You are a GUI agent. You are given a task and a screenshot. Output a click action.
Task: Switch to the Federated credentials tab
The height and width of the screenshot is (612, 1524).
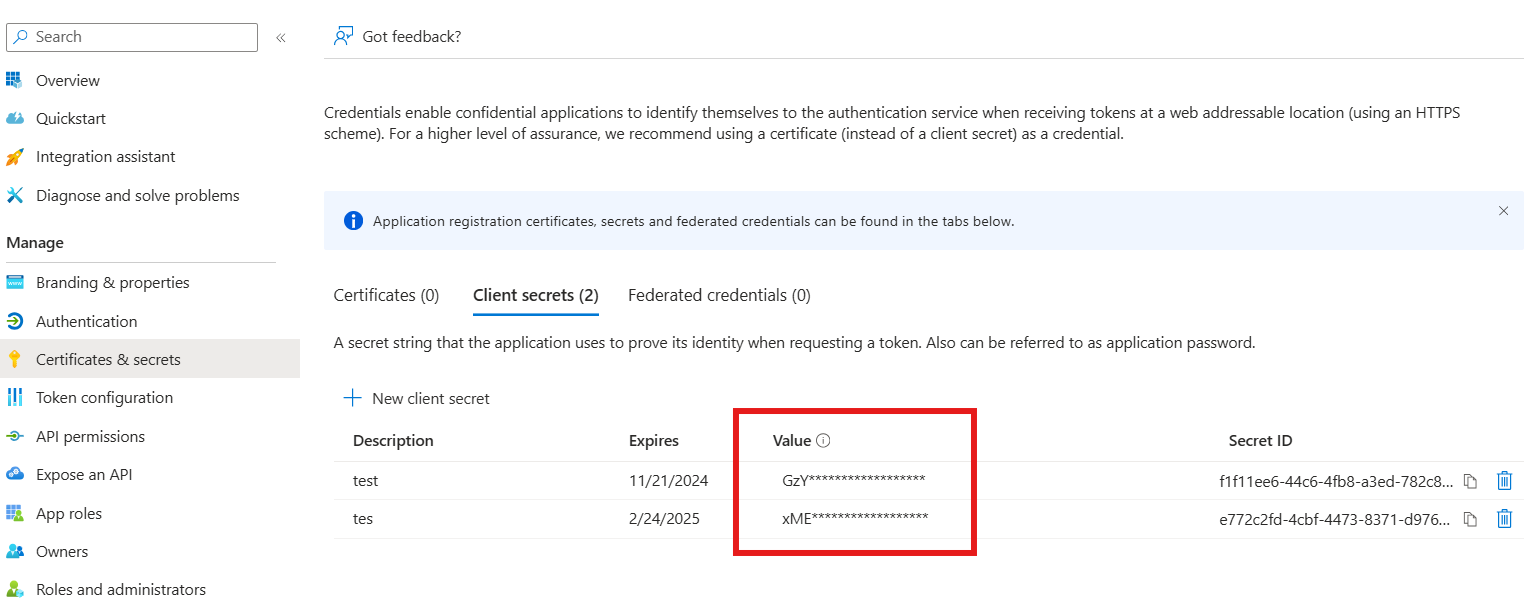point(720,295)
